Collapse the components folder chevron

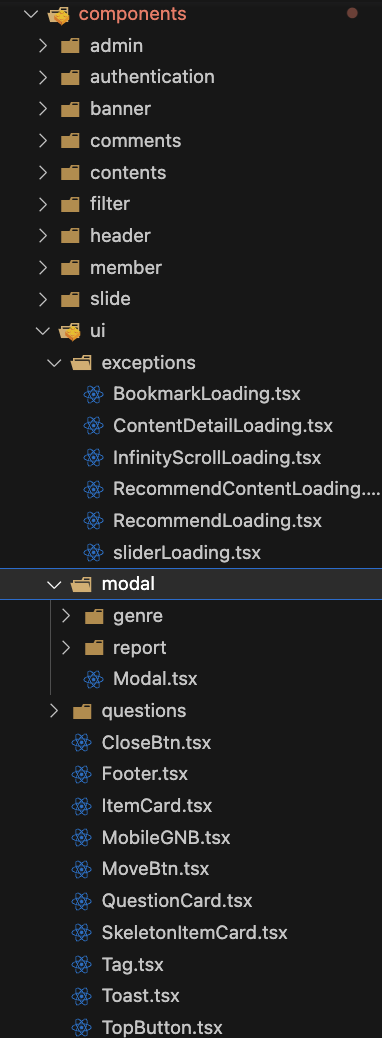click(x=30, y=13)
